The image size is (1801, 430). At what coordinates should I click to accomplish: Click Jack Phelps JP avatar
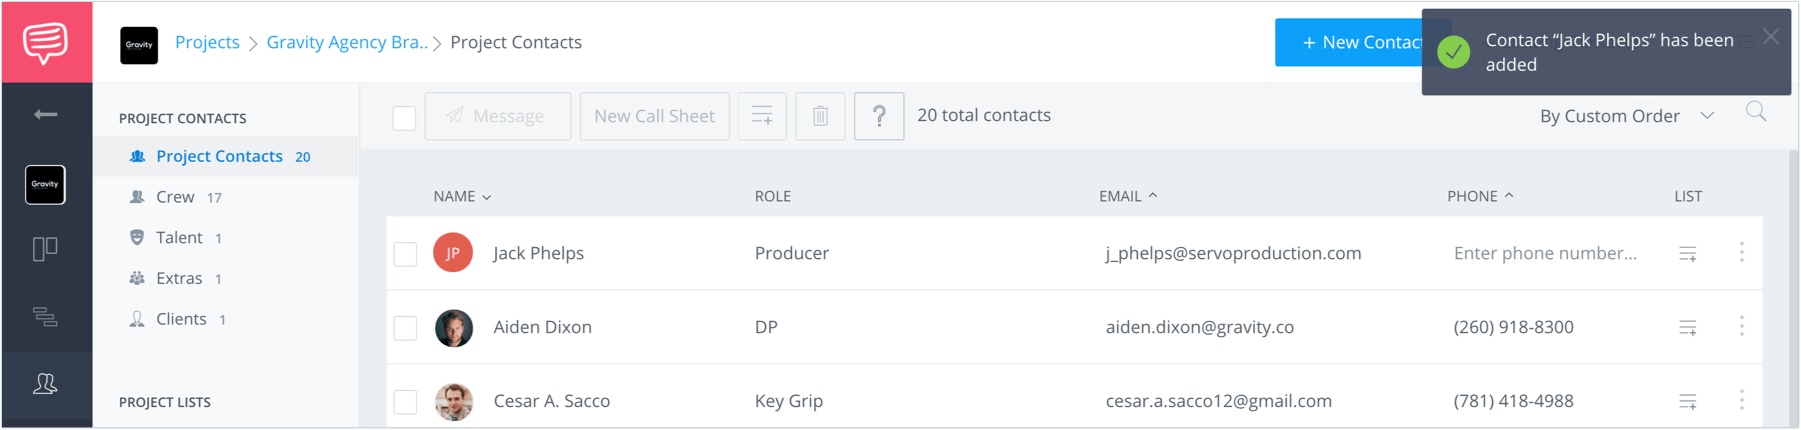click(x=453, y=253)
